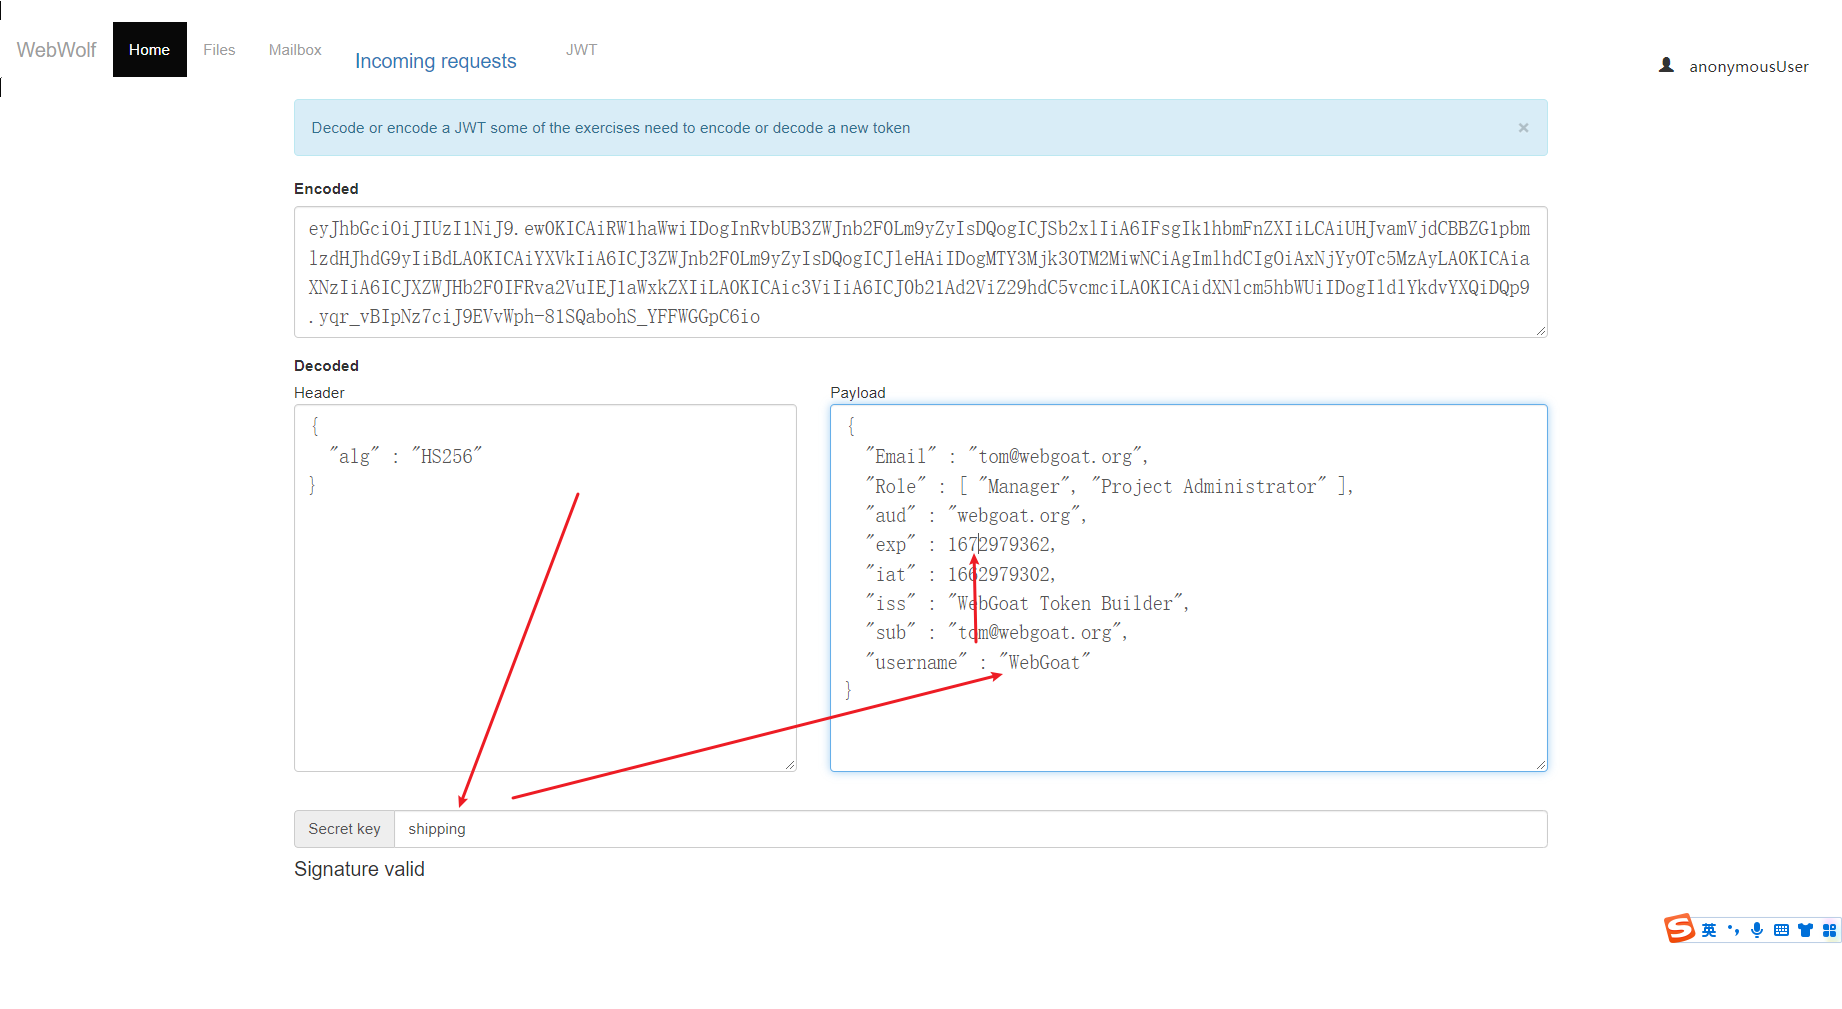This screenshot has height=1009, width=1842.
Task: Click the "exp" value 1672979362
Action: [x=998, y=545]
